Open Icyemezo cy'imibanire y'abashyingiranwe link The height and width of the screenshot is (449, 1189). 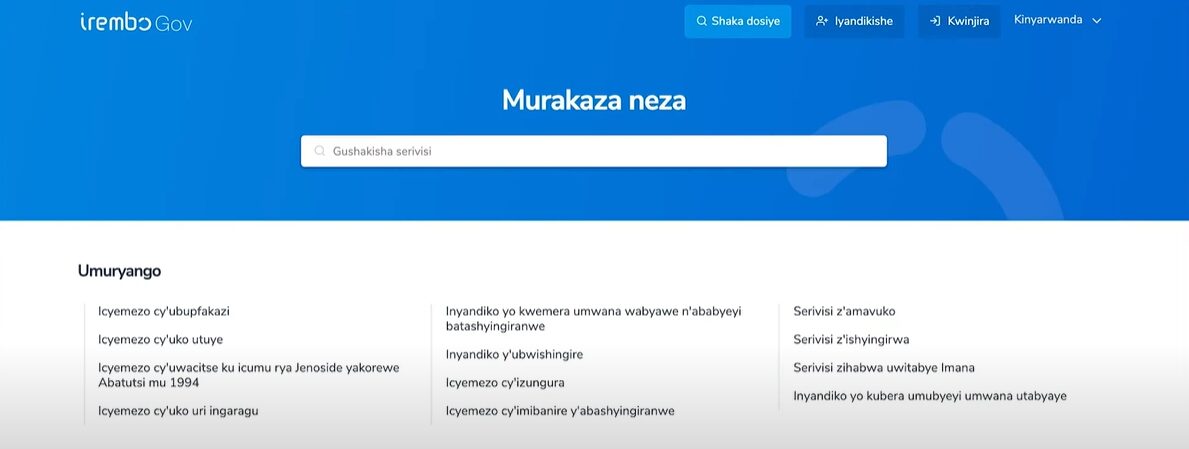[560, 410]
